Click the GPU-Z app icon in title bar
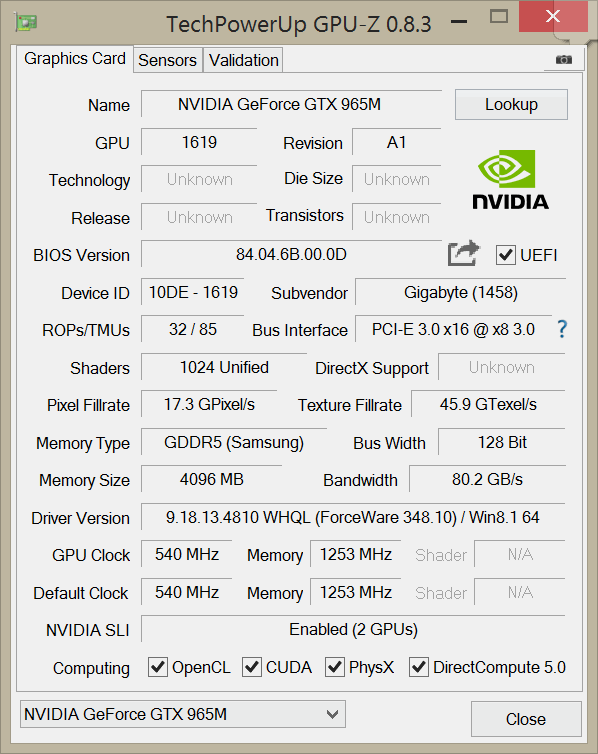 (26, 22)
